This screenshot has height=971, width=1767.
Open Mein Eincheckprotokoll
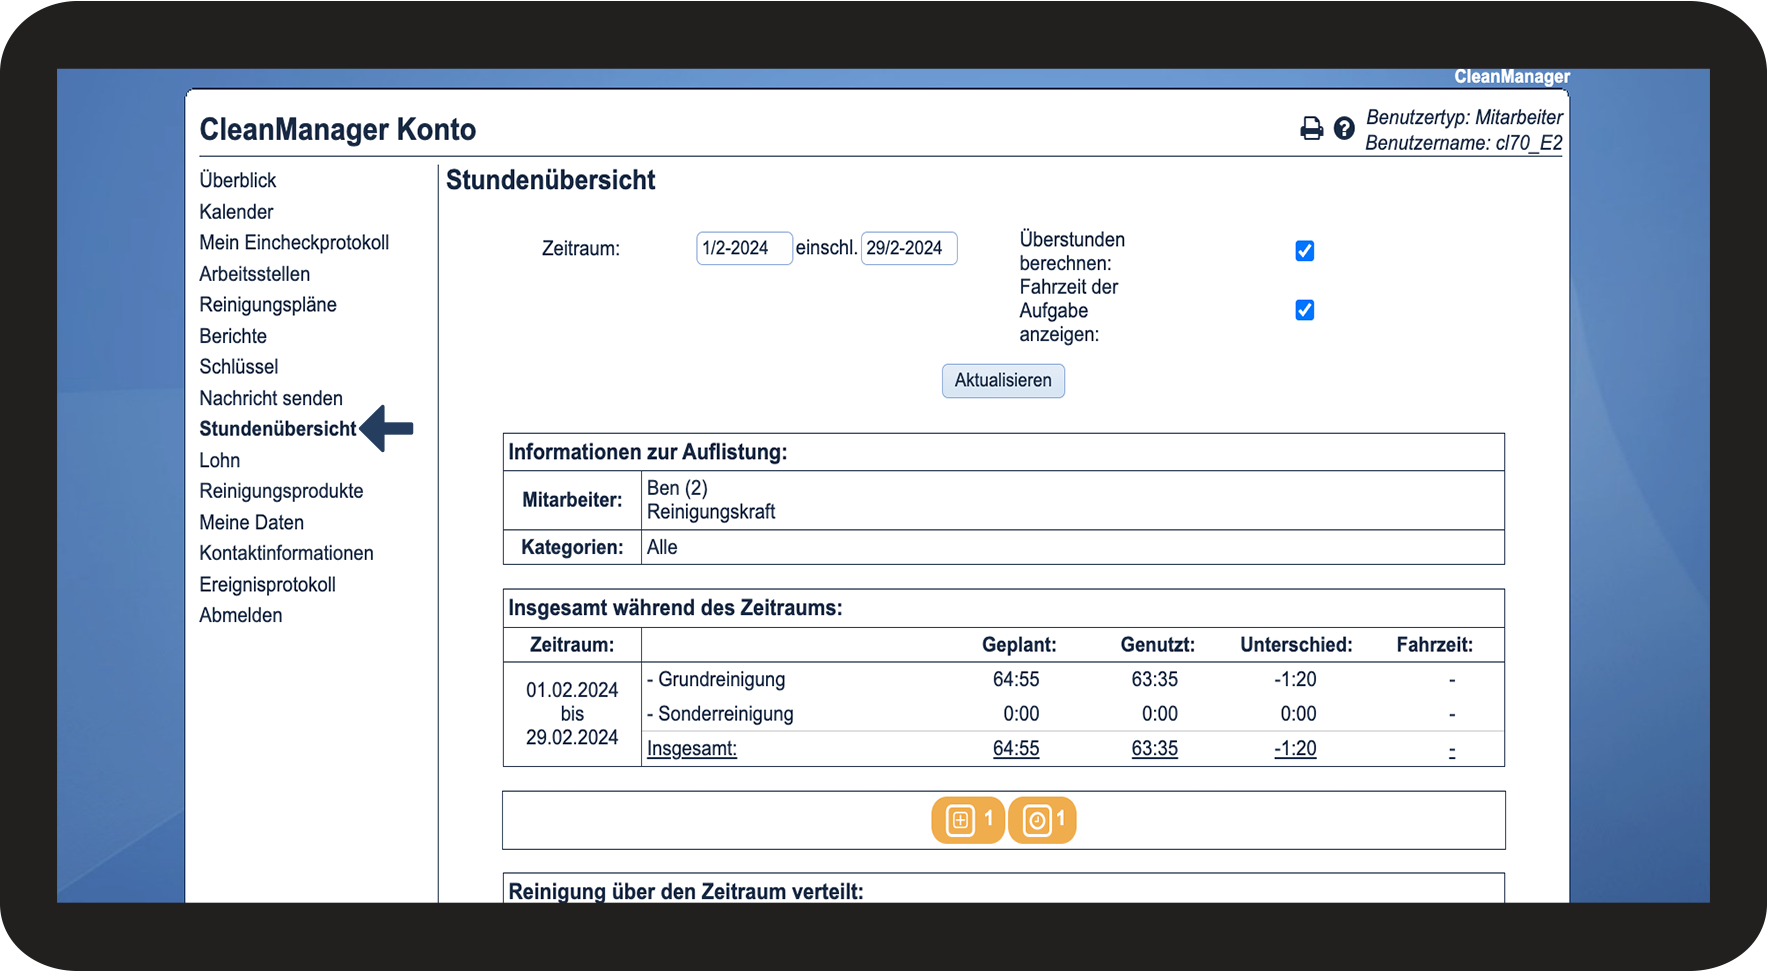294,243
